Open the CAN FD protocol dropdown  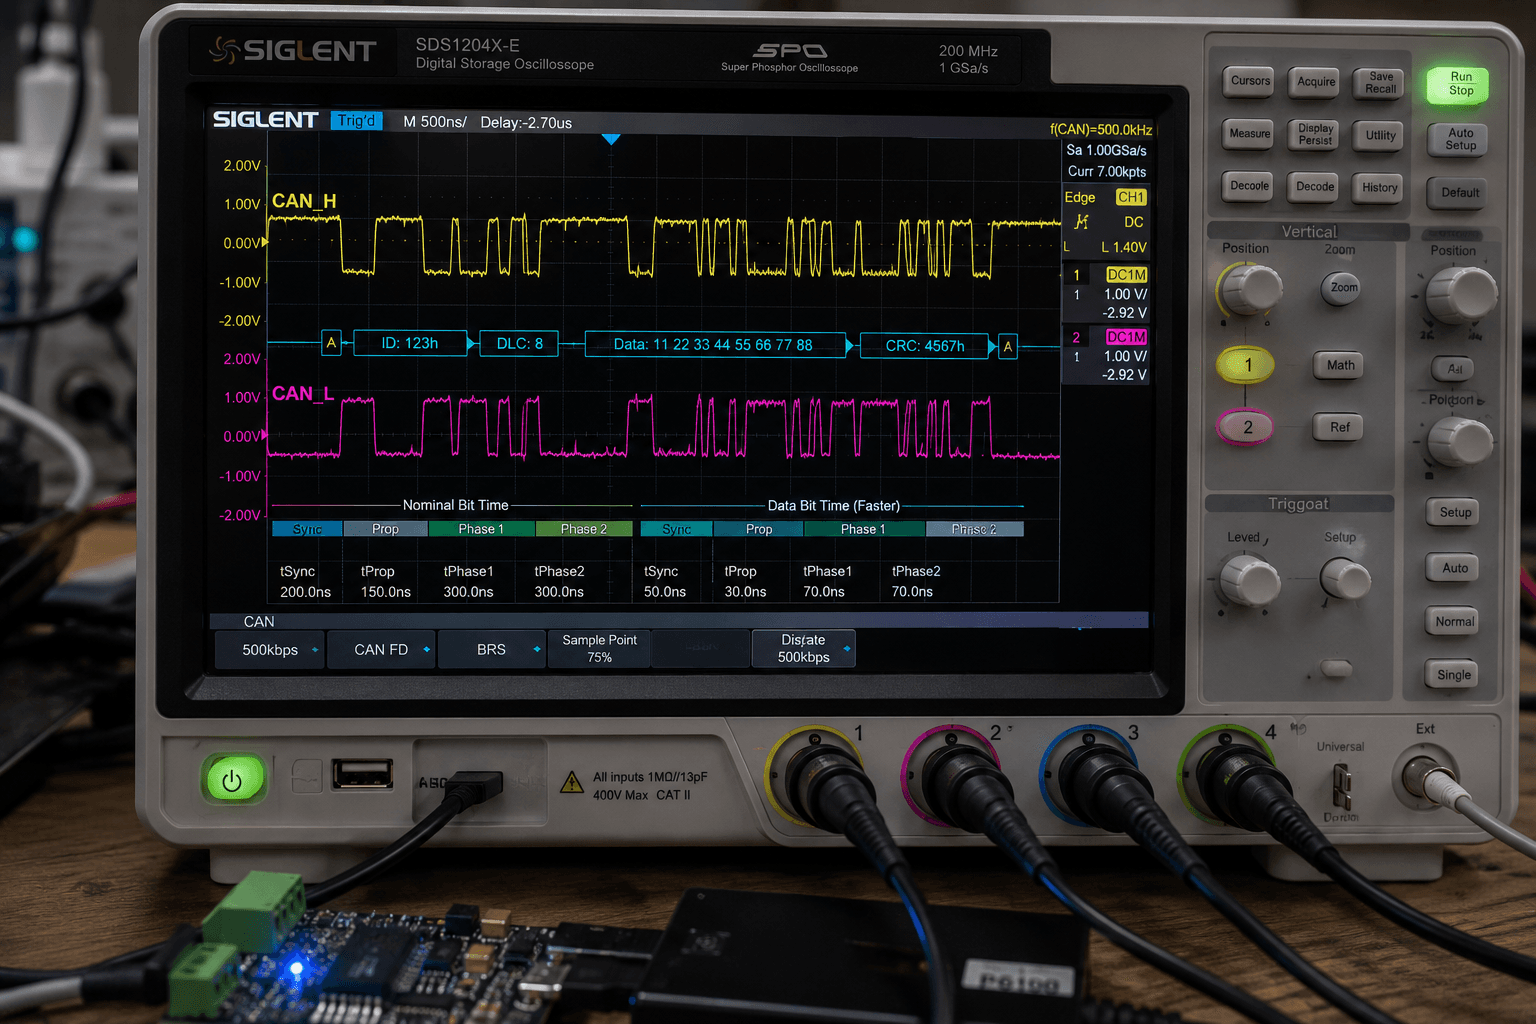pyautogui.click(x=381, y=650)
